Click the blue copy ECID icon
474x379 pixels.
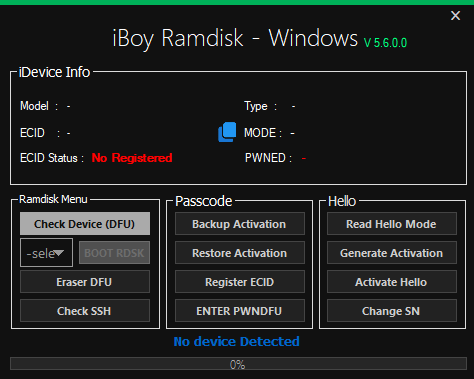(x=227, y=132)
